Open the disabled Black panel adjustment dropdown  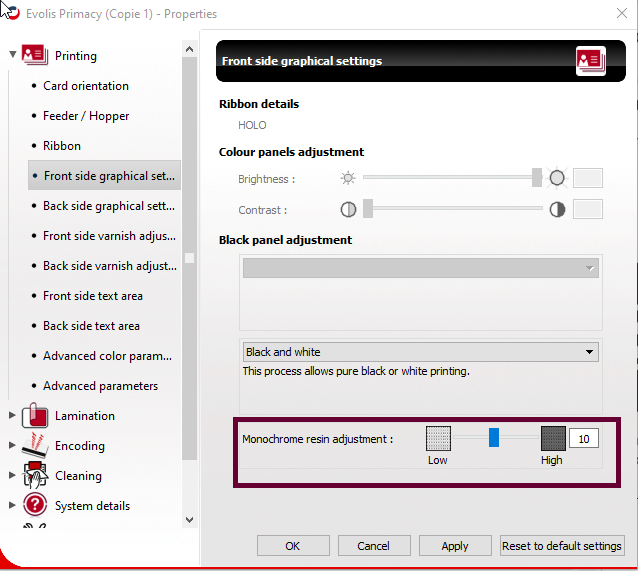[421, 268]
